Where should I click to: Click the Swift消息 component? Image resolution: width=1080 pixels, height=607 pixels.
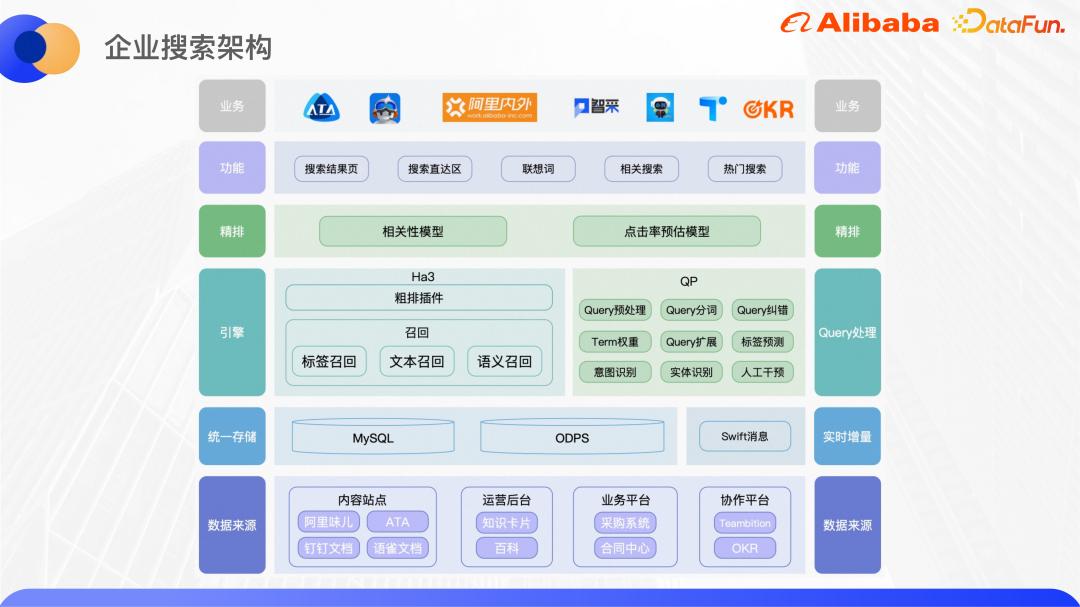(743, 436)
